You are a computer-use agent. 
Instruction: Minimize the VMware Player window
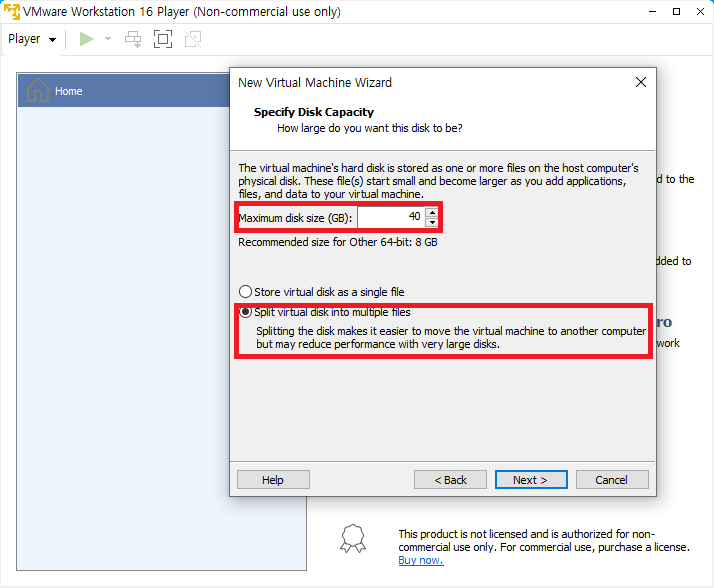[x=653, y=11]
